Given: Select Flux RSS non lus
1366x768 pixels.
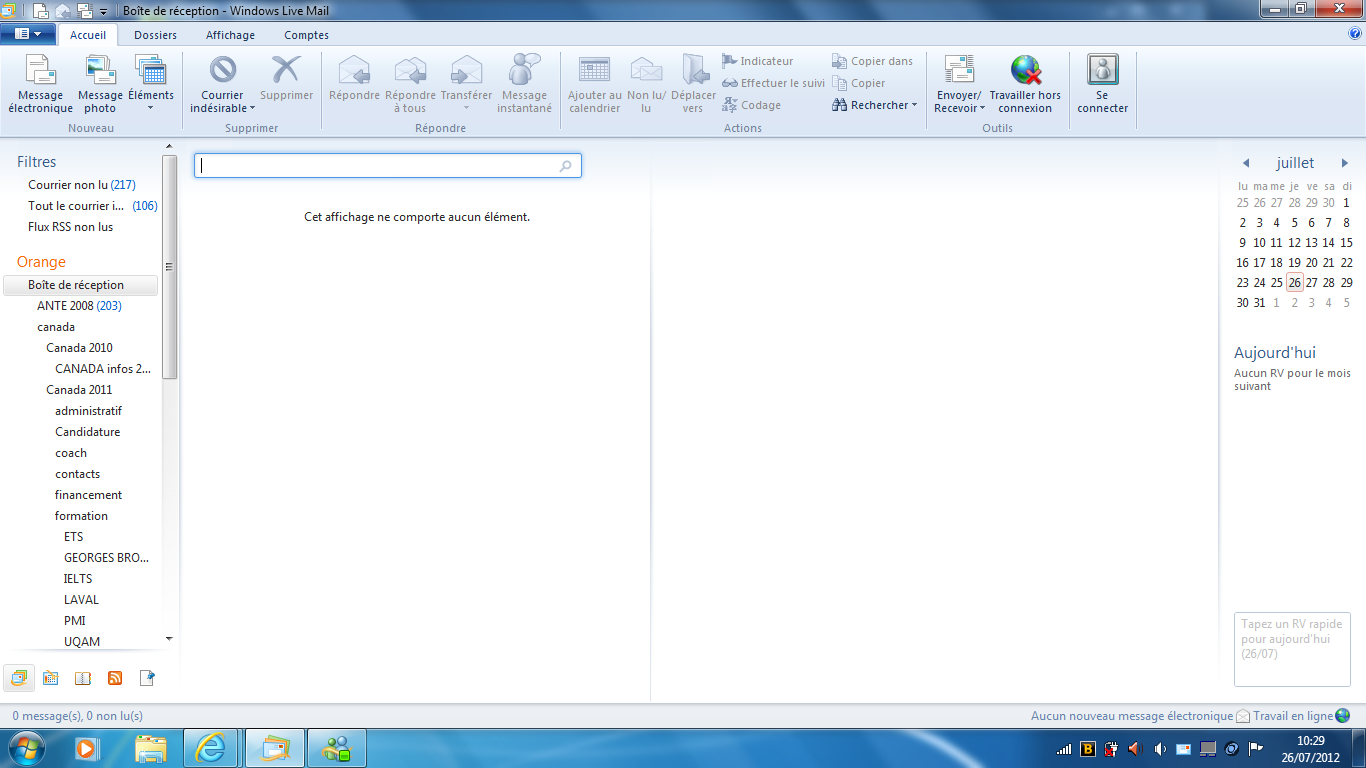Looking at the screenshot, I should [71, 227].
